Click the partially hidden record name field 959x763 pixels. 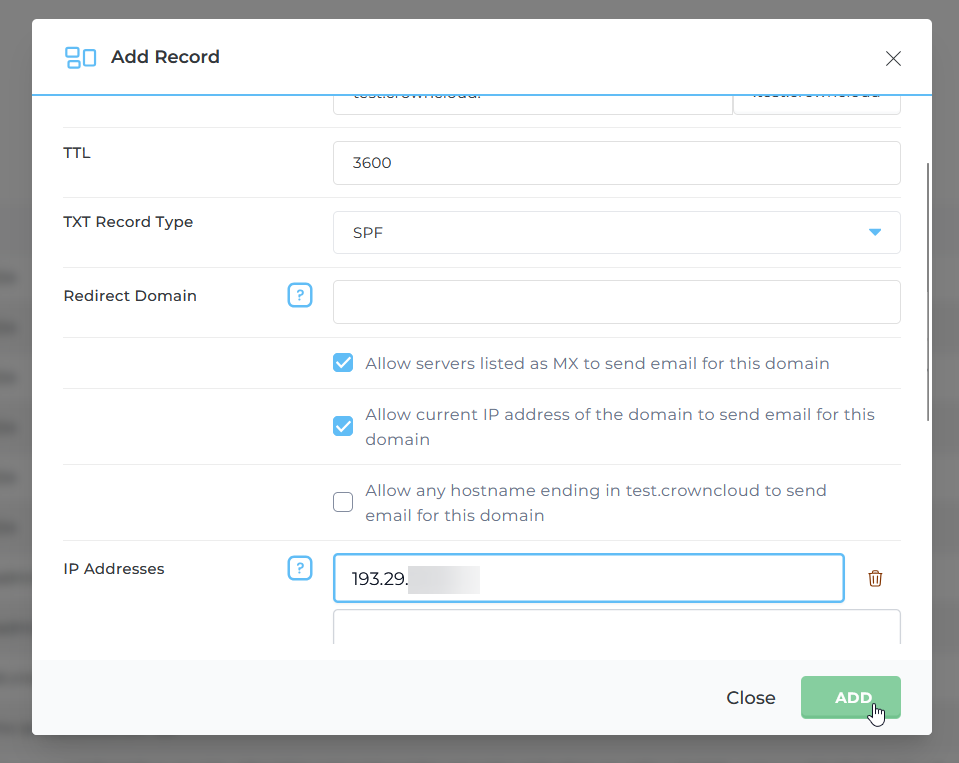point(532,102)
